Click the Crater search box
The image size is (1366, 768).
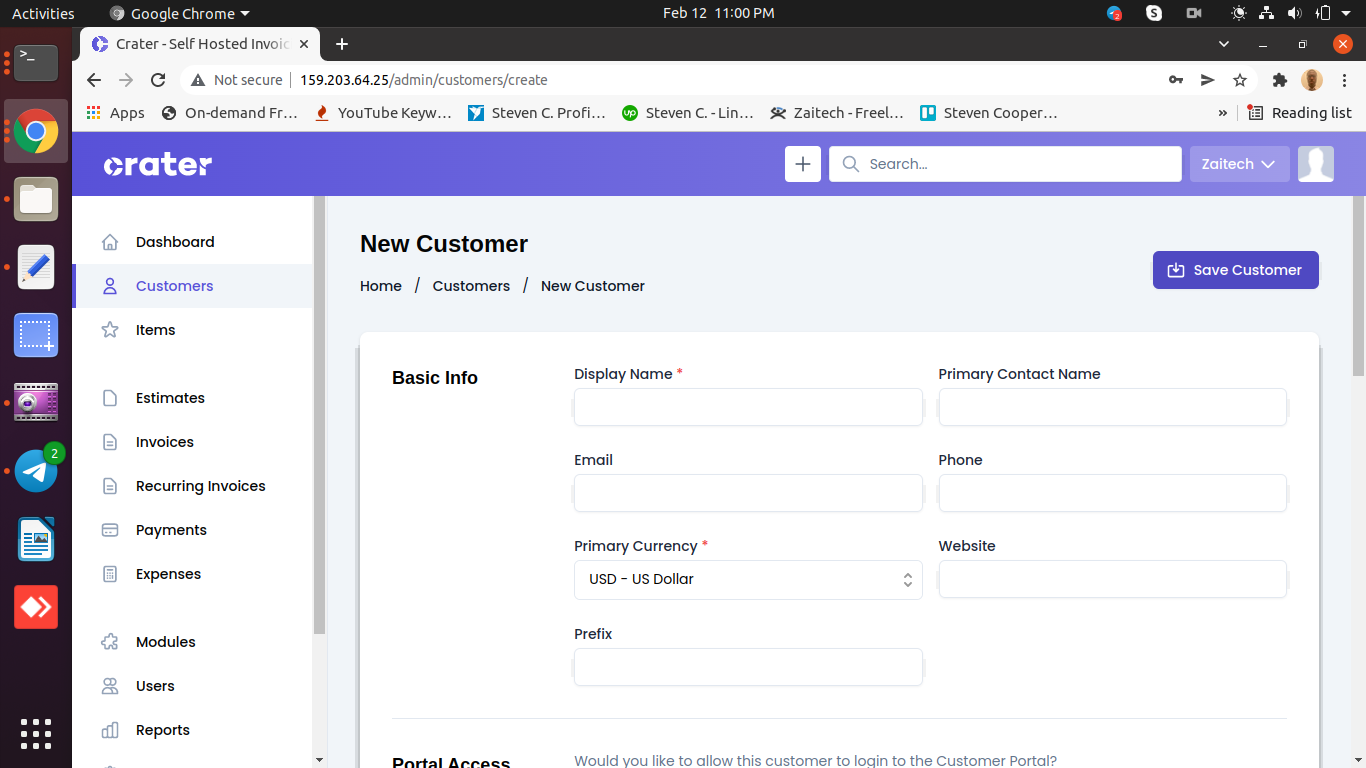[1005, 164]
